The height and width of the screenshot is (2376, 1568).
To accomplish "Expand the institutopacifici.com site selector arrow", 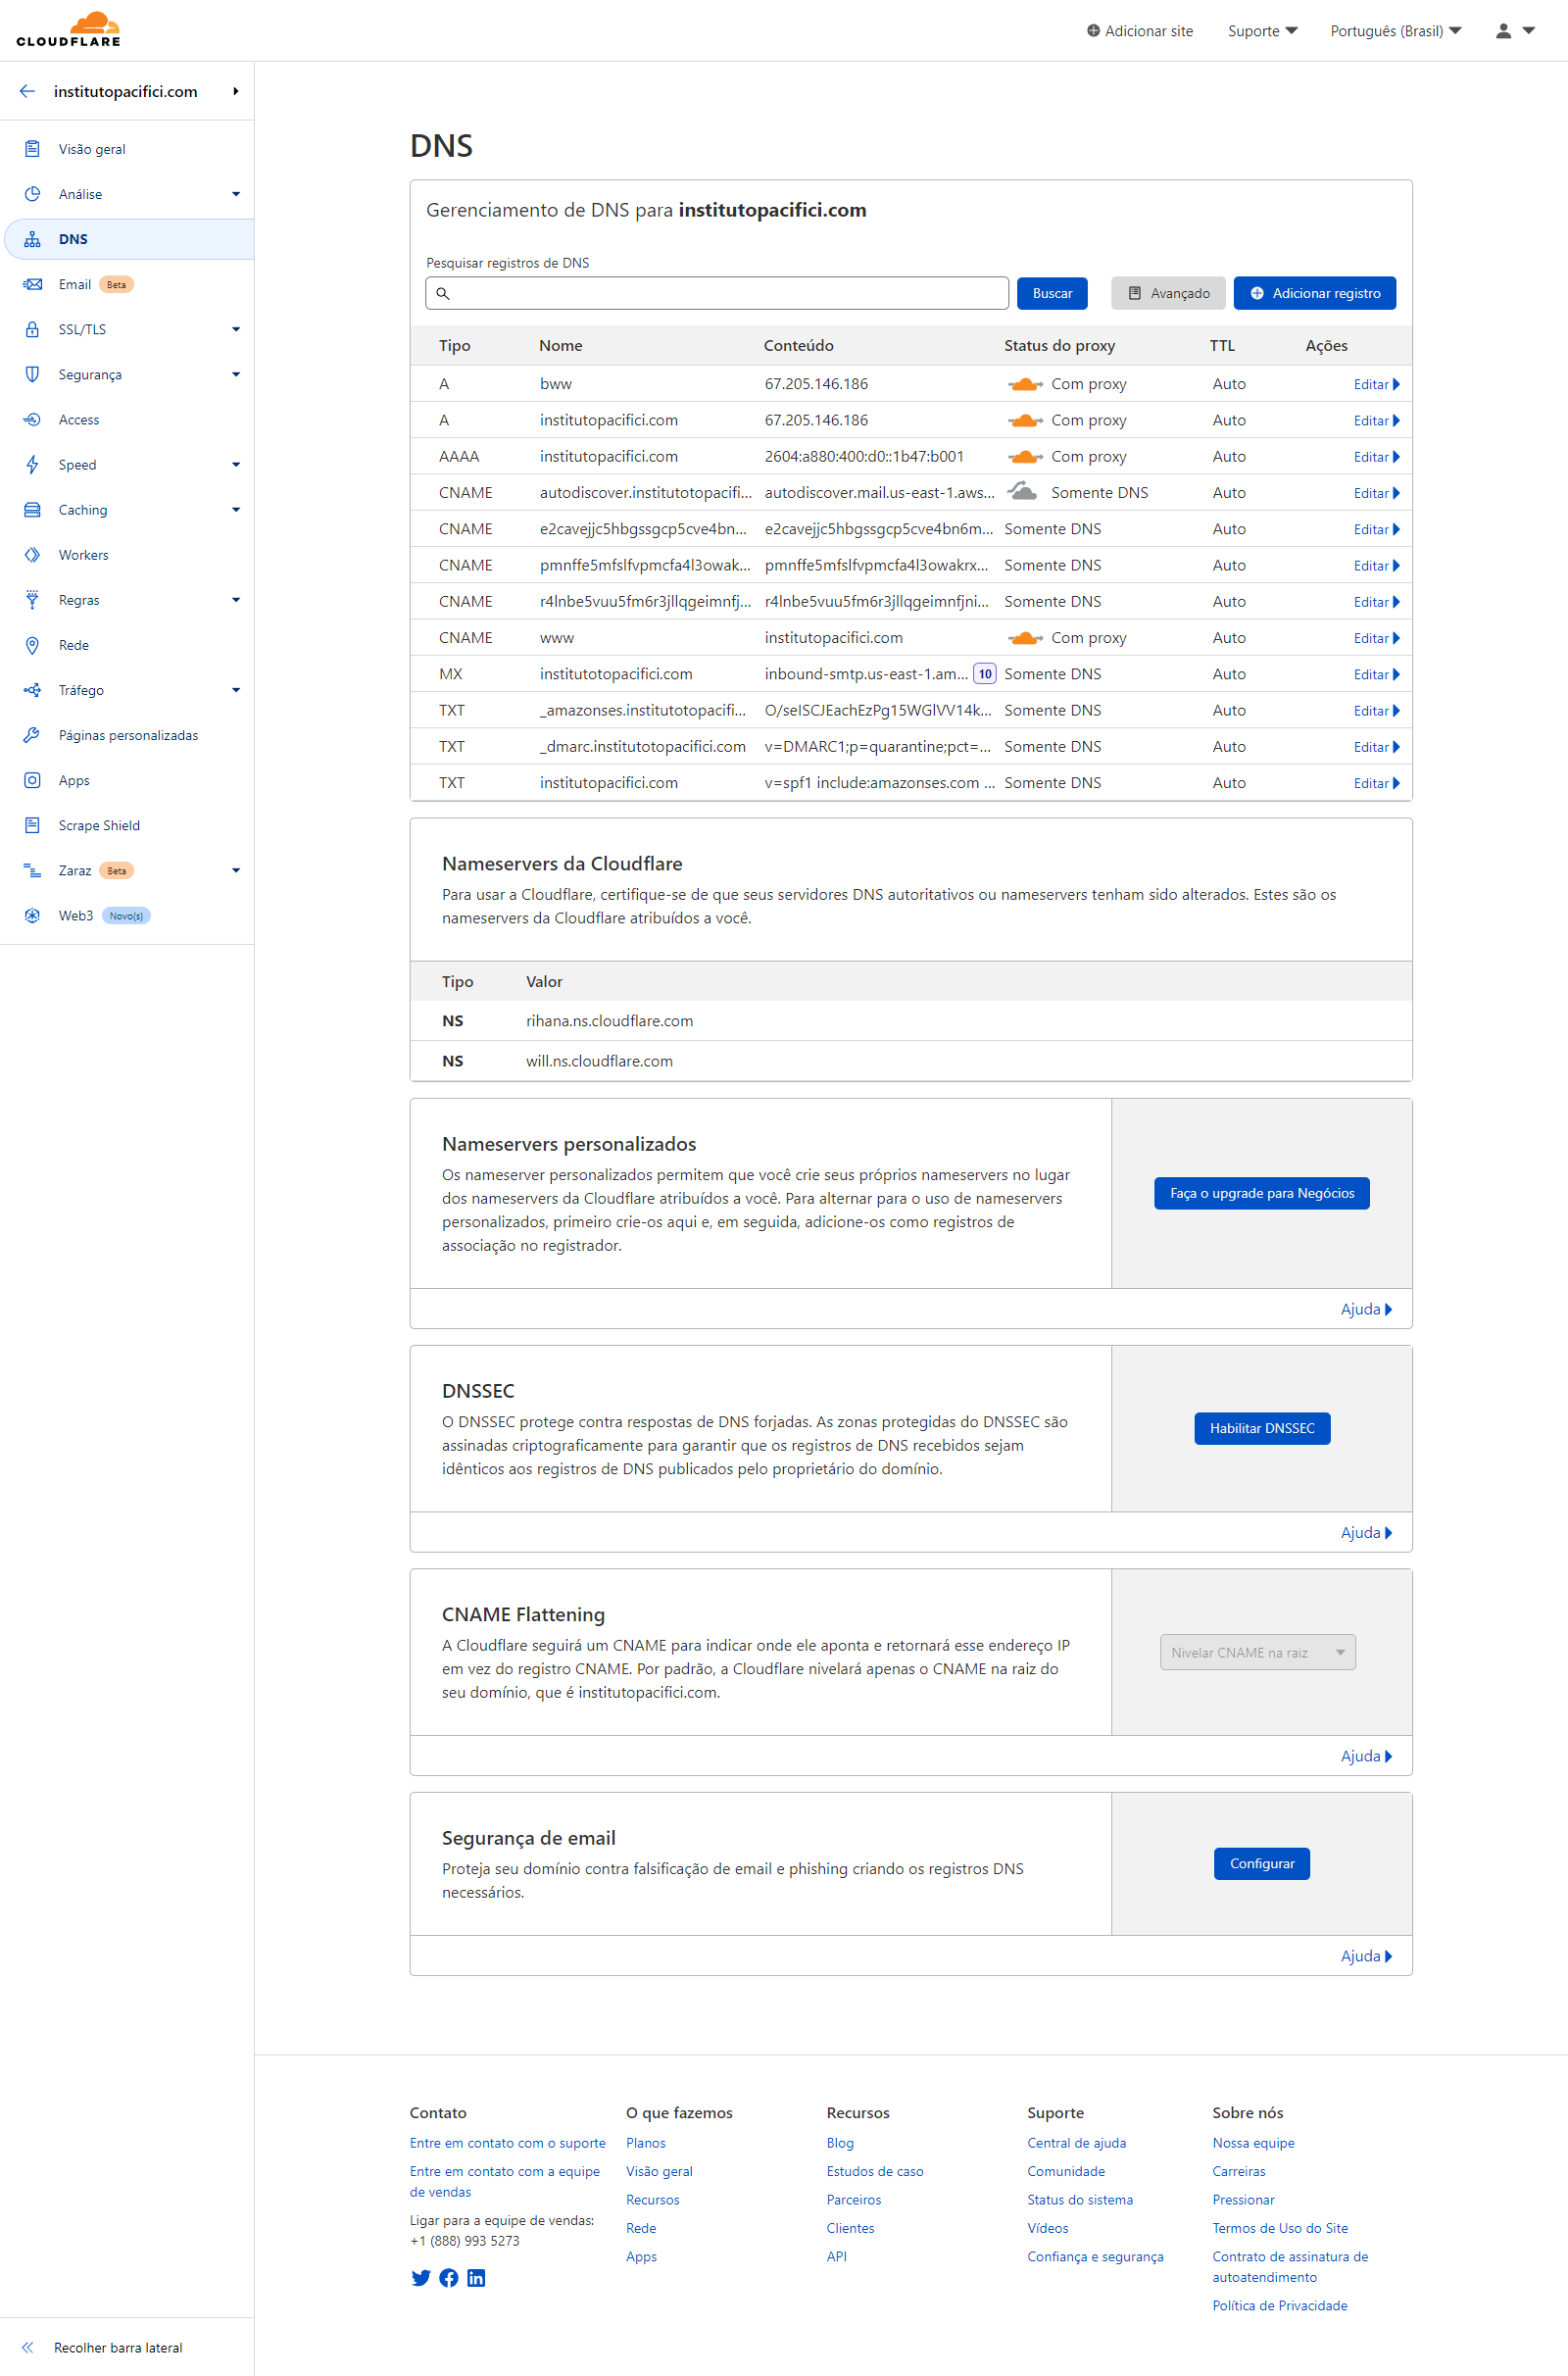I will (x=236, y=91).
